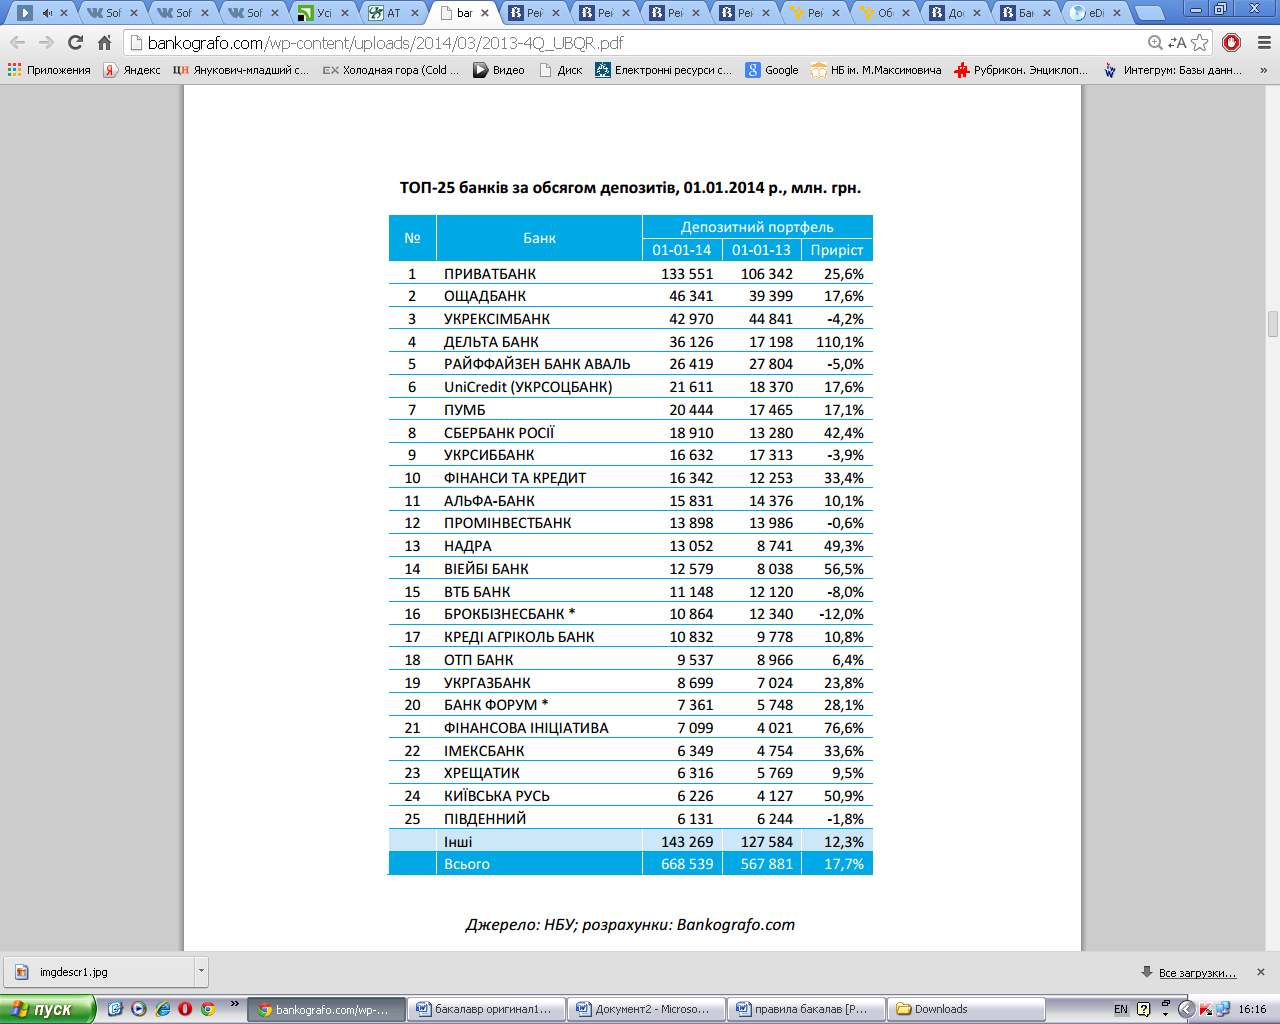
Task: Open the НБ ім. М.Максимовича bookmark
Action: 876,70
